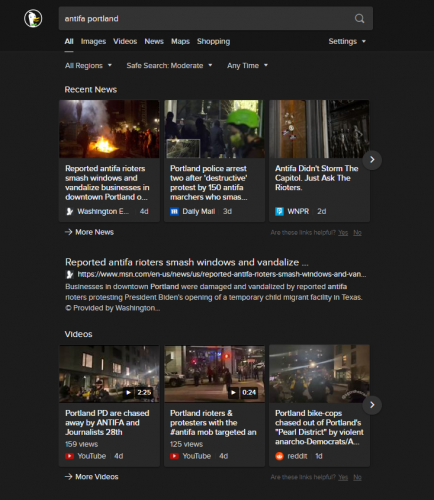434x500 pixels.
Task: Click the Daily Mail source icon
Action: (174, 211)
